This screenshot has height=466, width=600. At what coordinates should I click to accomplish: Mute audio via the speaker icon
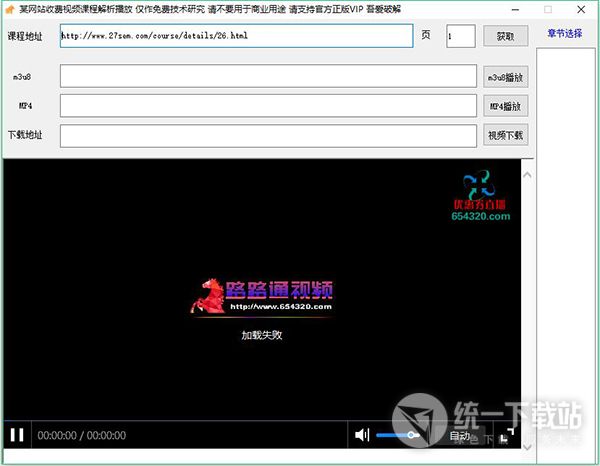click(x=361, y=435)
